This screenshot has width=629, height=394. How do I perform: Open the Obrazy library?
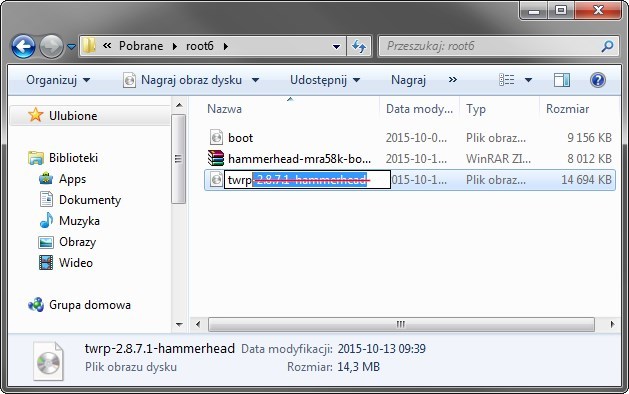click(x=77, y=242)
